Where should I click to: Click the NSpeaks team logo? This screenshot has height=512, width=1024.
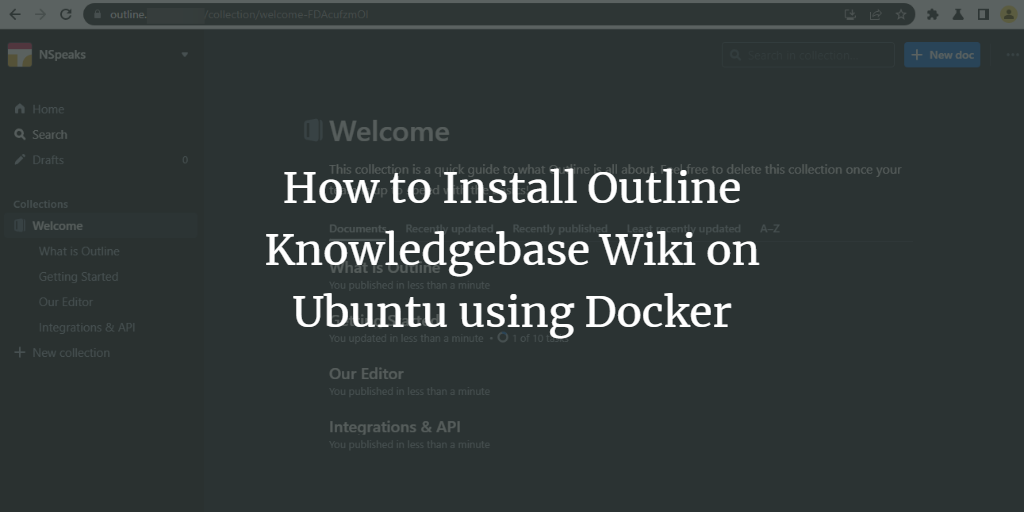click(20, 55)
